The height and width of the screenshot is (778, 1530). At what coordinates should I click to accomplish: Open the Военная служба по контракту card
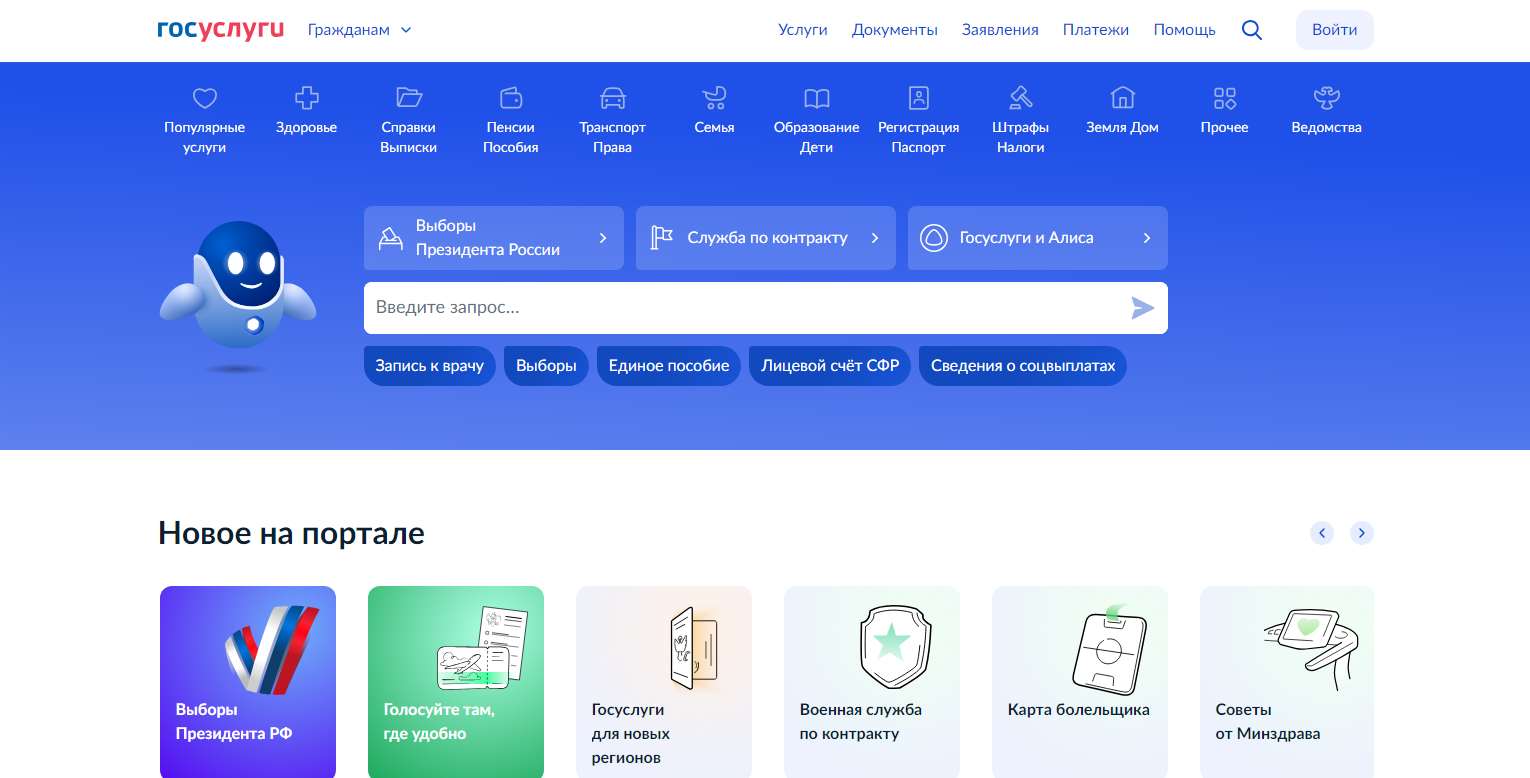click(872, 682)
